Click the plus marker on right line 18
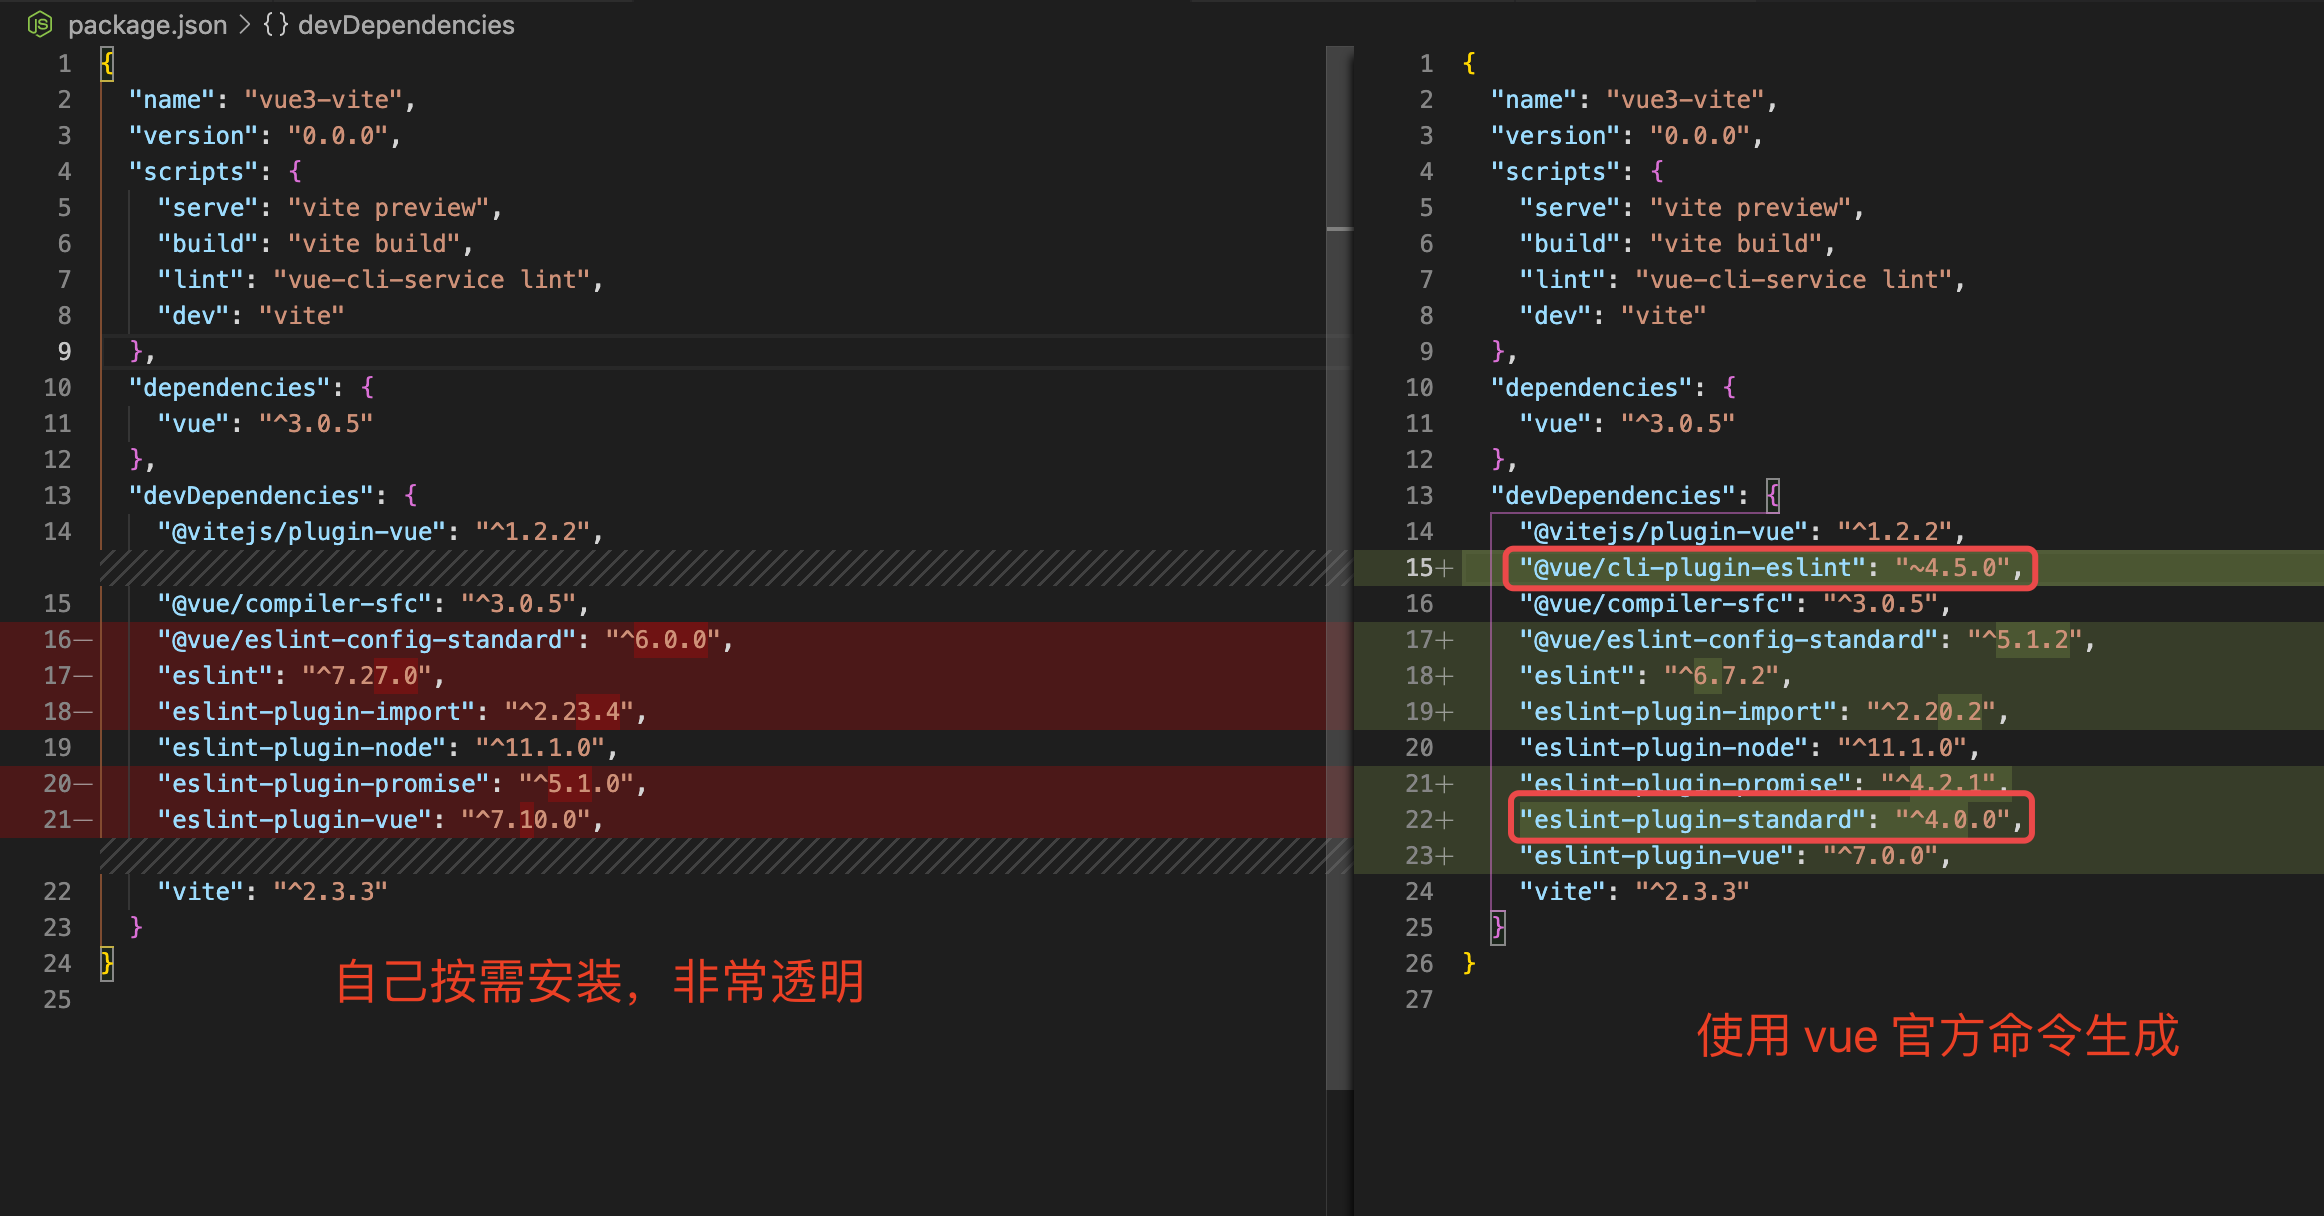The width and height of the screenshot is (2324, 1216). (x=1444, y=676)
